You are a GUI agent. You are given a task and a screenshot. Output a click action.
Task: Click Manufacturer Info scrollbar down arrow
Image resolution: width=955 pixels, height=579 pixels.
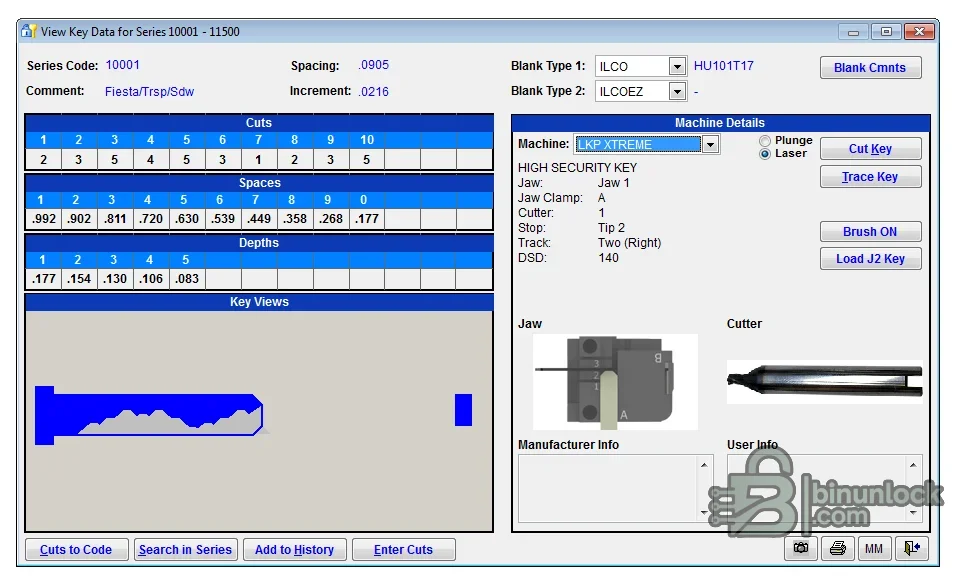coord(704,512)
